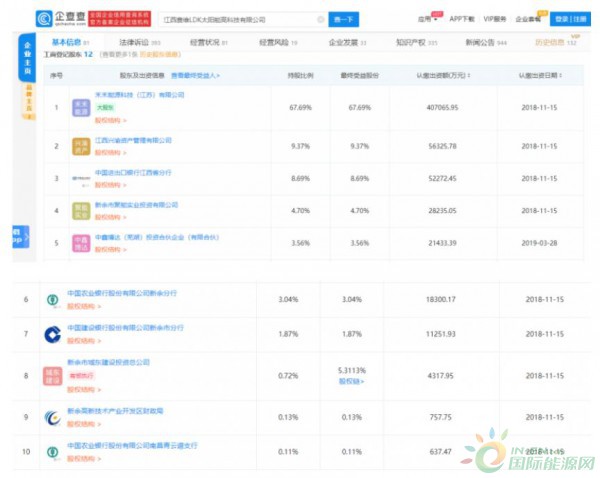Select the 407065.95 capital value
Screen dimensions: 600x478
pyautogui.click(x=442, y=108)
